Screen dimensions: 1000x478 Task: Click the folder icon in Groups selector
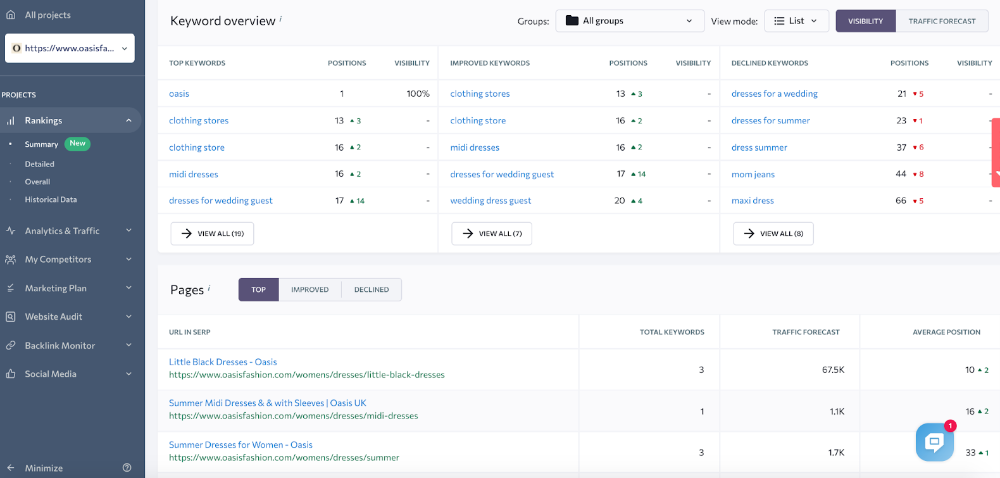(571, 20)
